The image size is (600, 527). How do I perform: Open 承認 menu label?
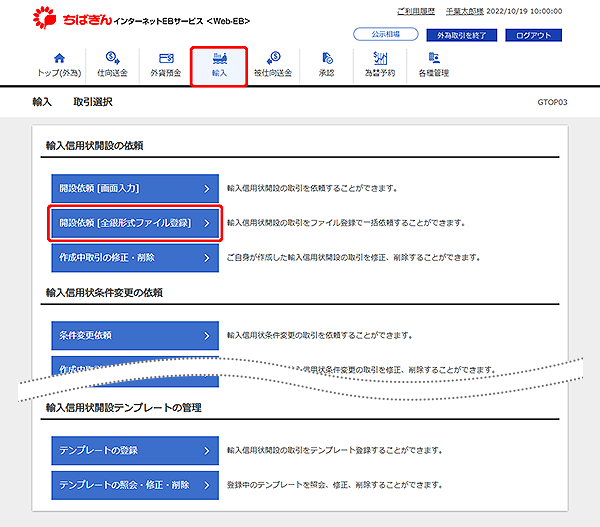point(327,73)
